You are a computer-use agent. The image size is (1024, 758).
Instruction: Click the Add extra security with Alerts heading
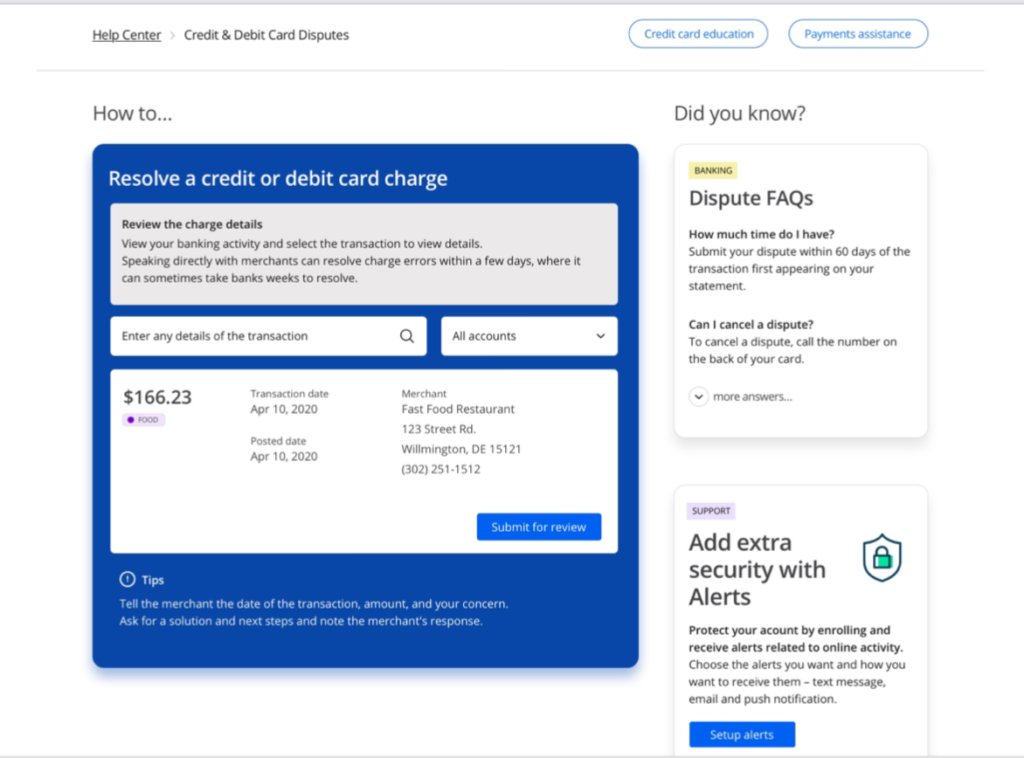[757, 569]
